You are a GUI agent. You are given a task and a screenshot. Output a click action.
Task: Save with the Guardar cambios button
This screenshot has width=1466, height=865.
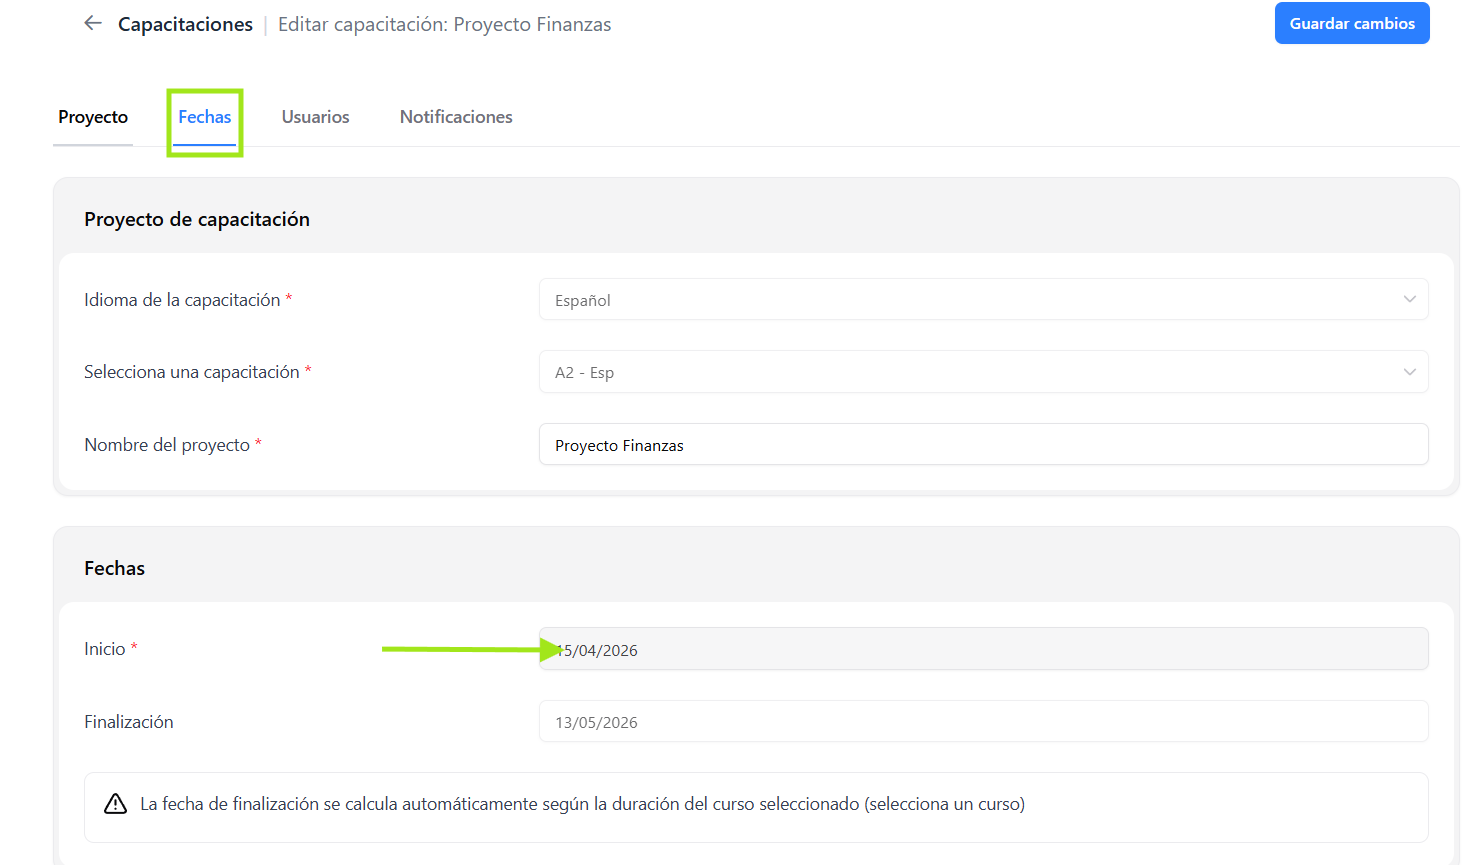click(x=1352, y=23)
